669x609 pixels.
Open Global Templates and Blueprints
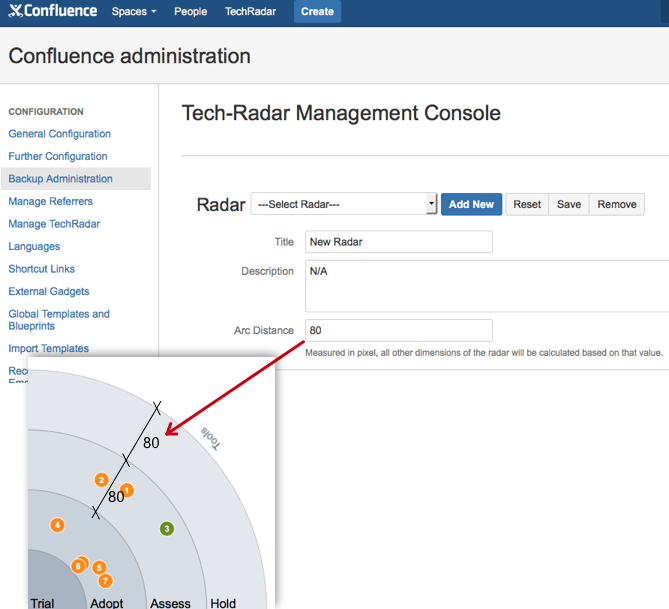tap(59, 320)
